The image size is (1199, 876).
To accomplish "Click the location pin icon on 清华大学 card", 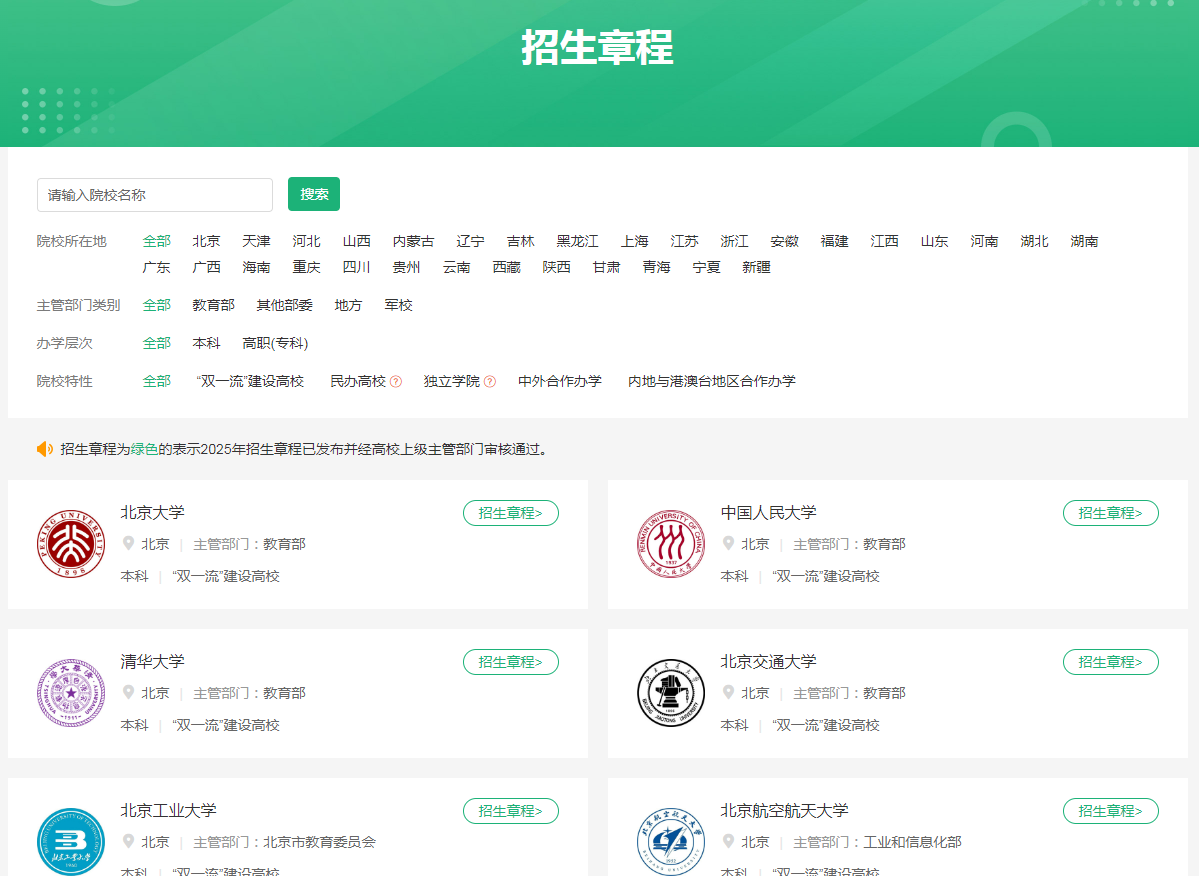I will 128,693.
